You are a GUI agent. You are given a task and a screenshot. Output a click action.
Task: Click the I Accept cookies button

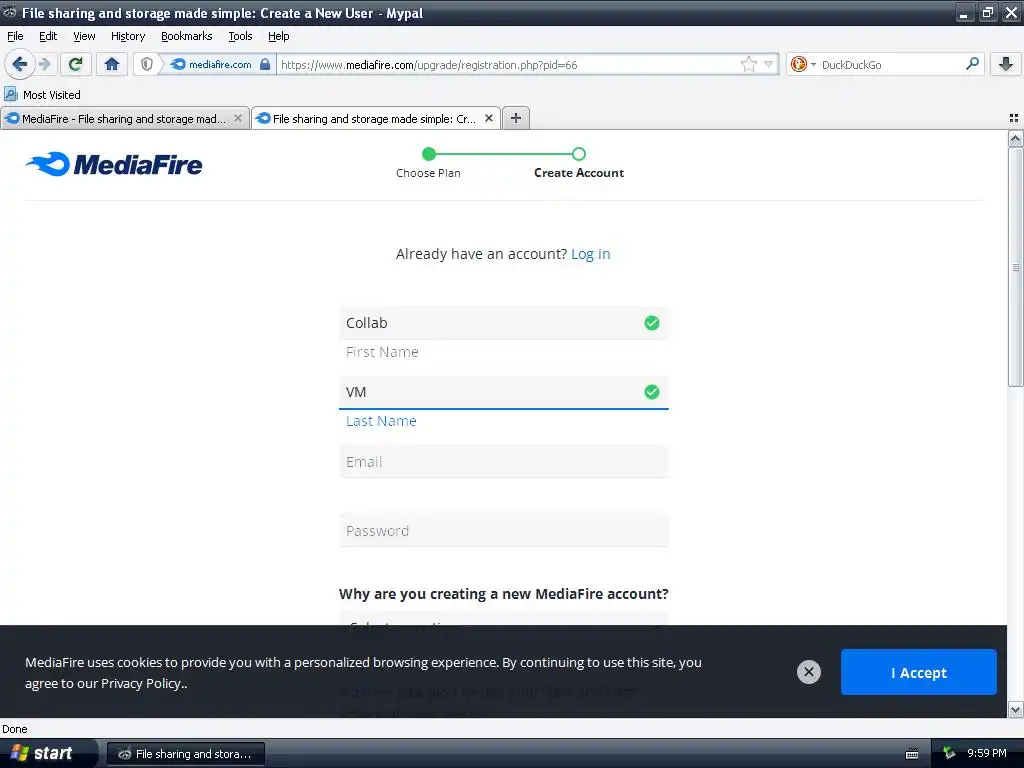pyautogui.click(x=918, y=672)
